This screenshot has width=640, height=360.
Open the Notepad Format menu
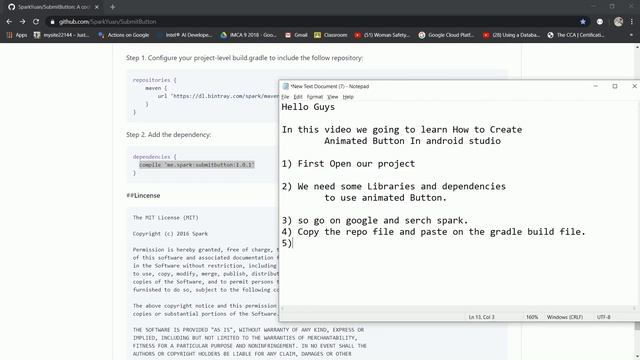[x=315, y=97]
